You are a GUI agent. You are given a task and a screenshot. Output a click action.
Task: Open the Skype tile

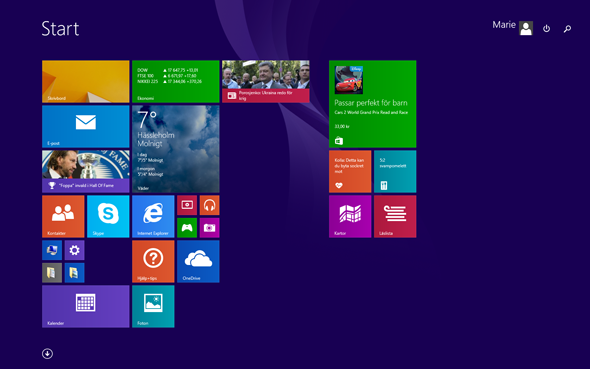pyautogui.click(x=108, y=216)
